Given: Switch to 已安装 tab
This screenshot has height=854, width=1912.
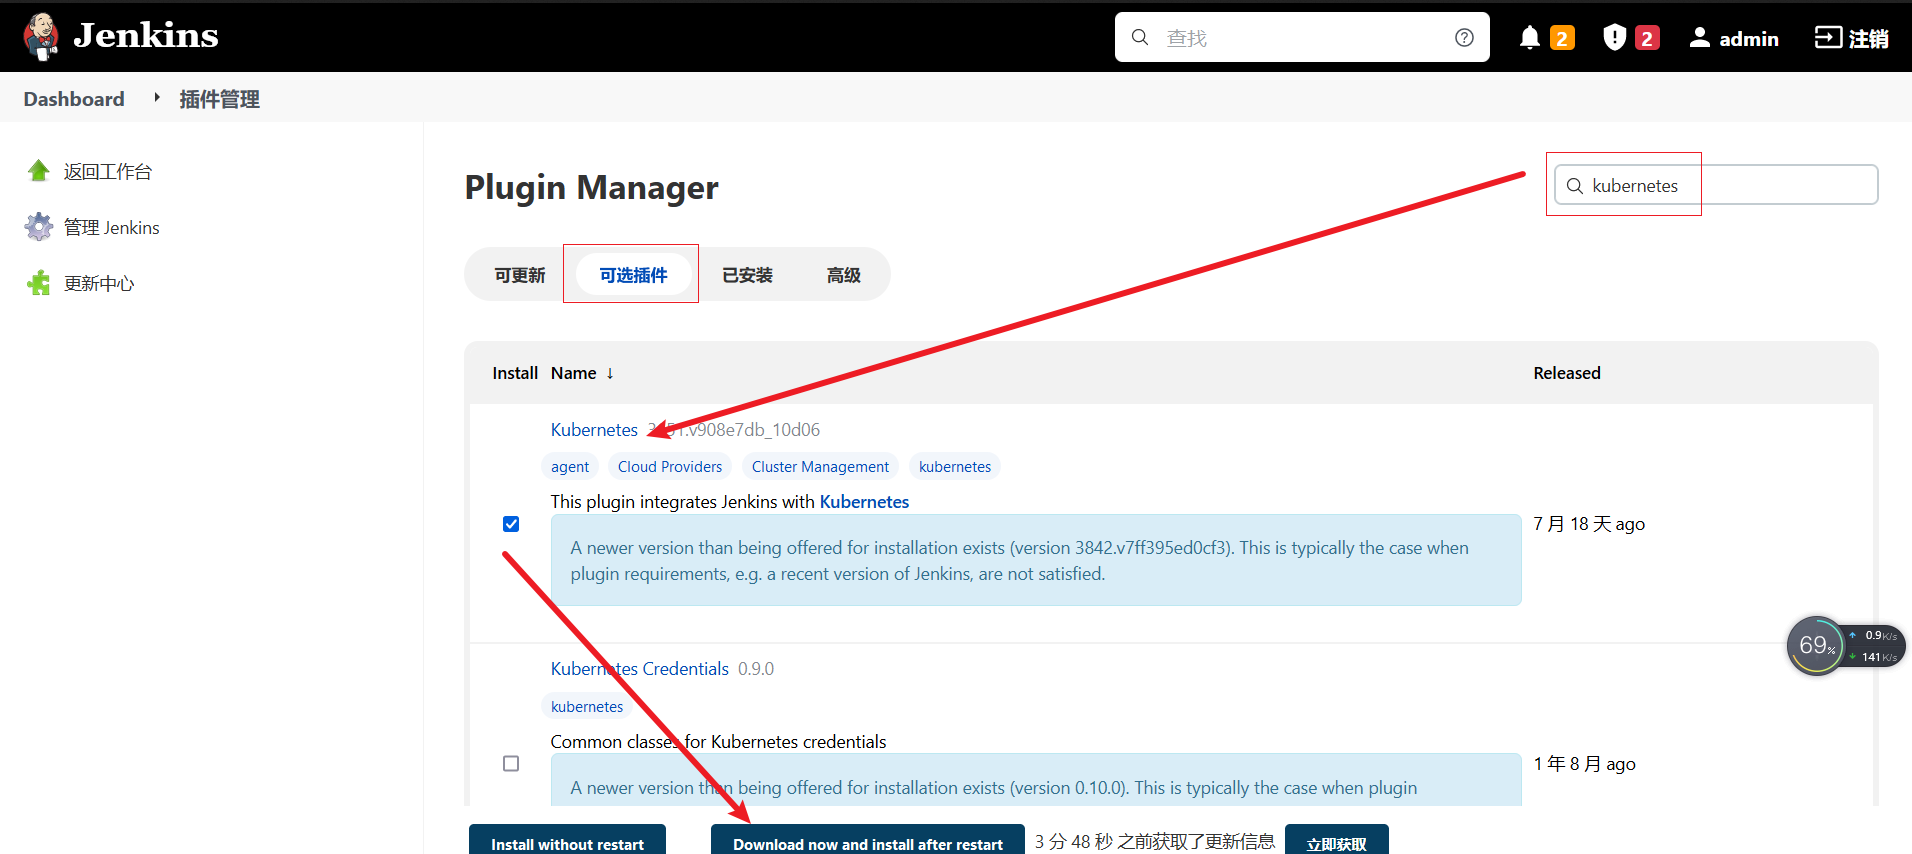Looking at the screenshot, I should [x=747, y=275].
